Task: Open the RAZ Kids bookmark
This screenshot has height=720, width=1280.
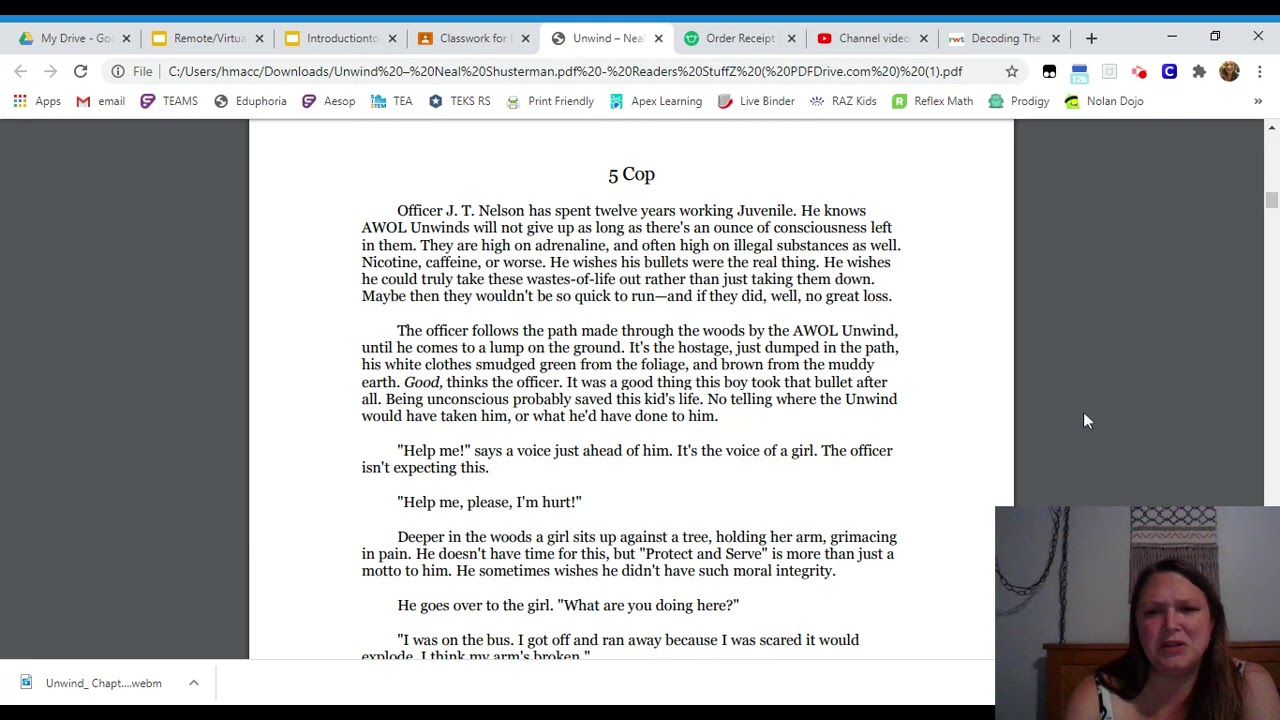Action: click(843, 101)
